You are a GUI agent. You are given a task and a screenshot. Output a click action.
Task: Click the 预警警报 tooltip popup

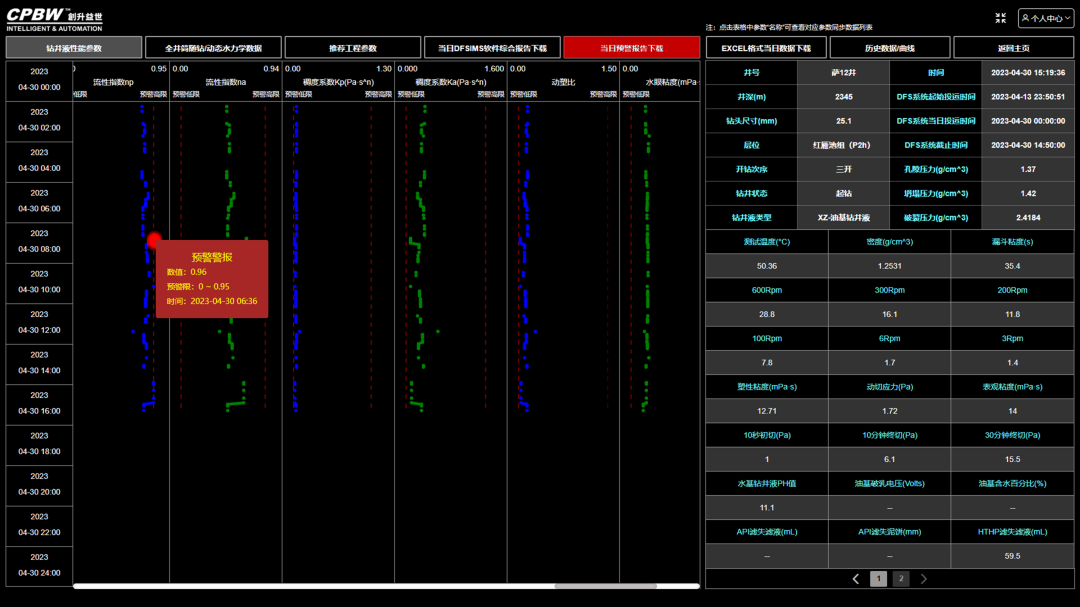pos(212,279)
